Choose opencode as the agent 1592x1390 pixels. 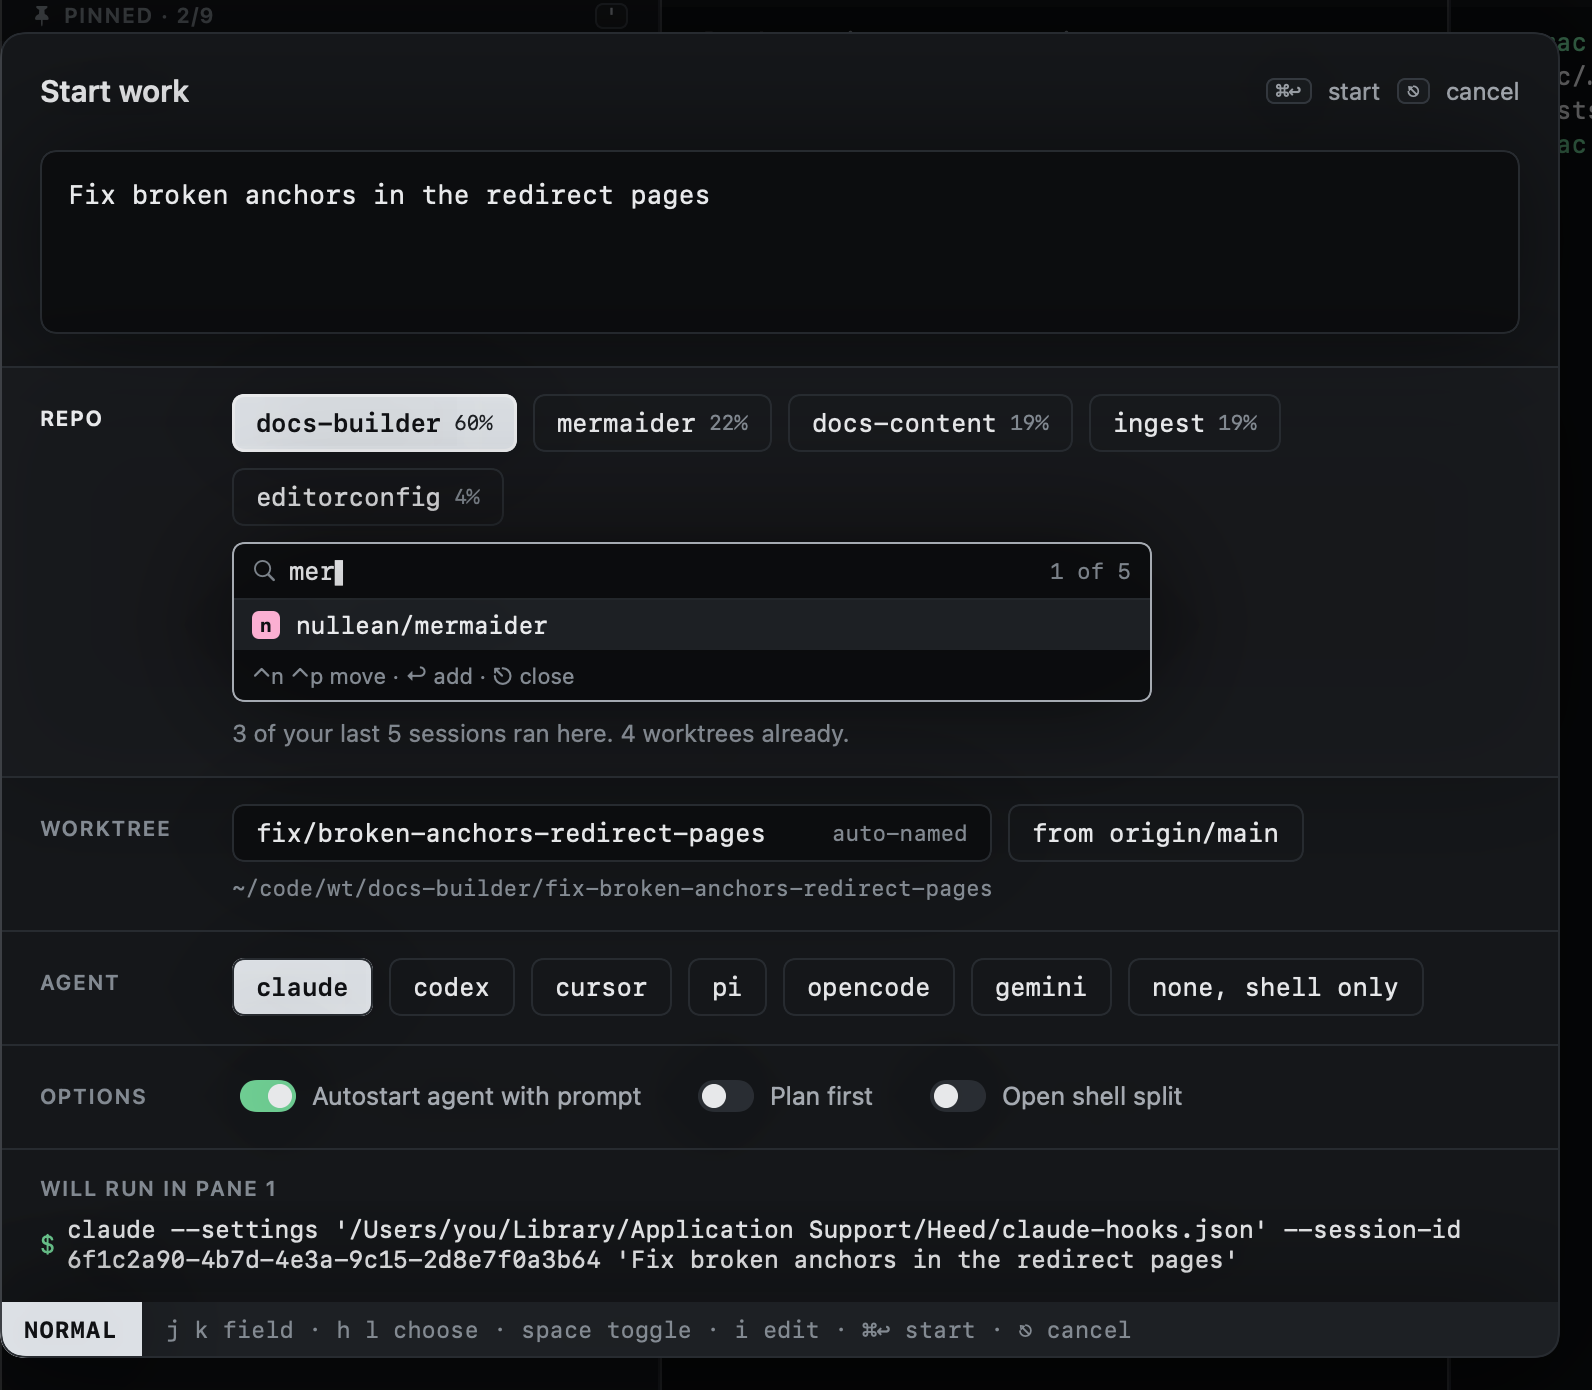click(x=869, y=987)
